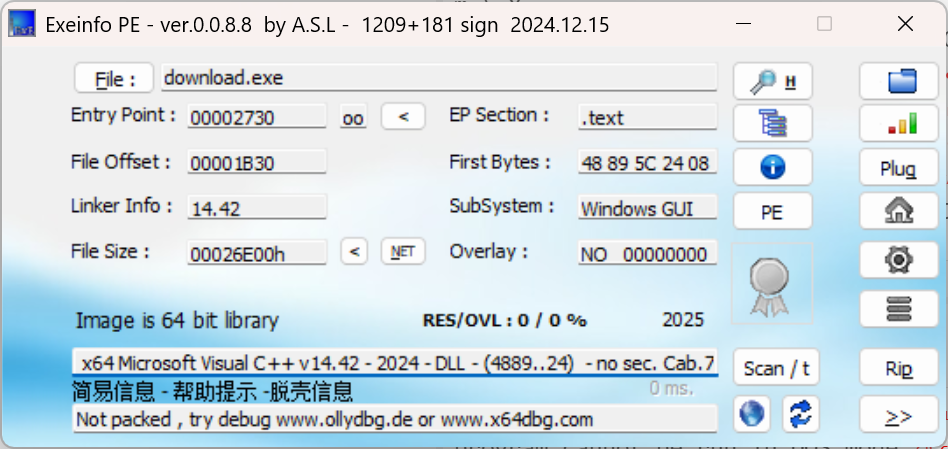Click the globe web icon
Viewport: 948px width, 449px height.
click(751, 414)
